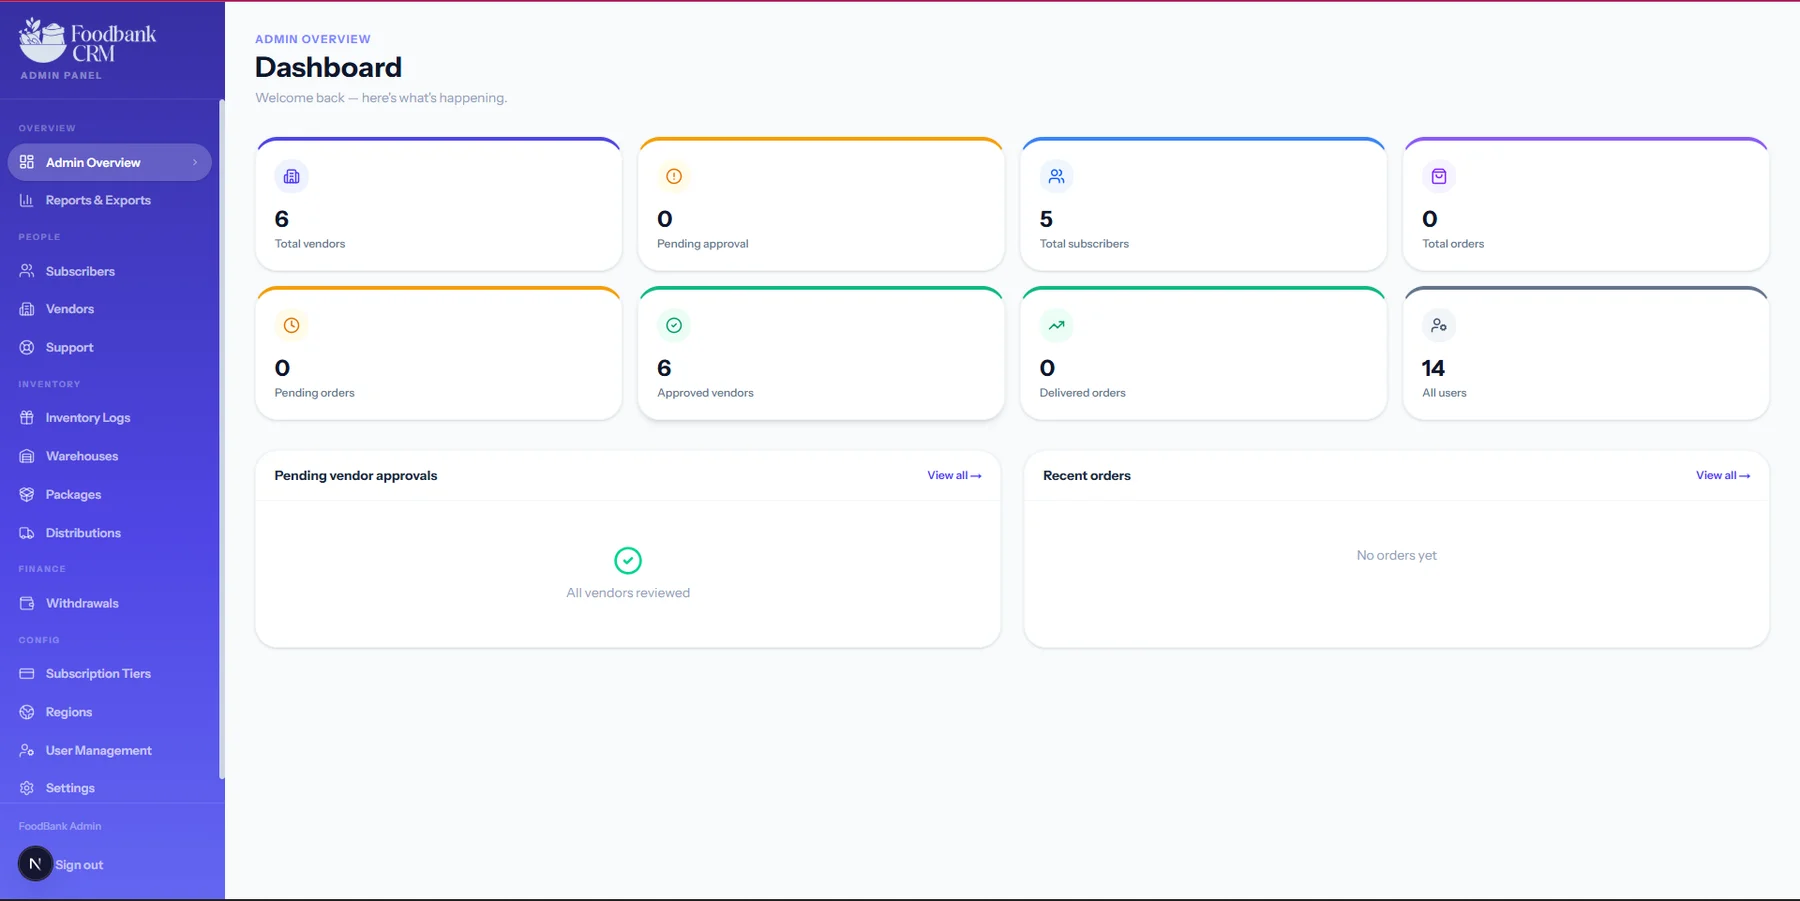View all recent orders
Image resolution: width=1800 pixels, height=901 pixels.
tap(1723, 476)
